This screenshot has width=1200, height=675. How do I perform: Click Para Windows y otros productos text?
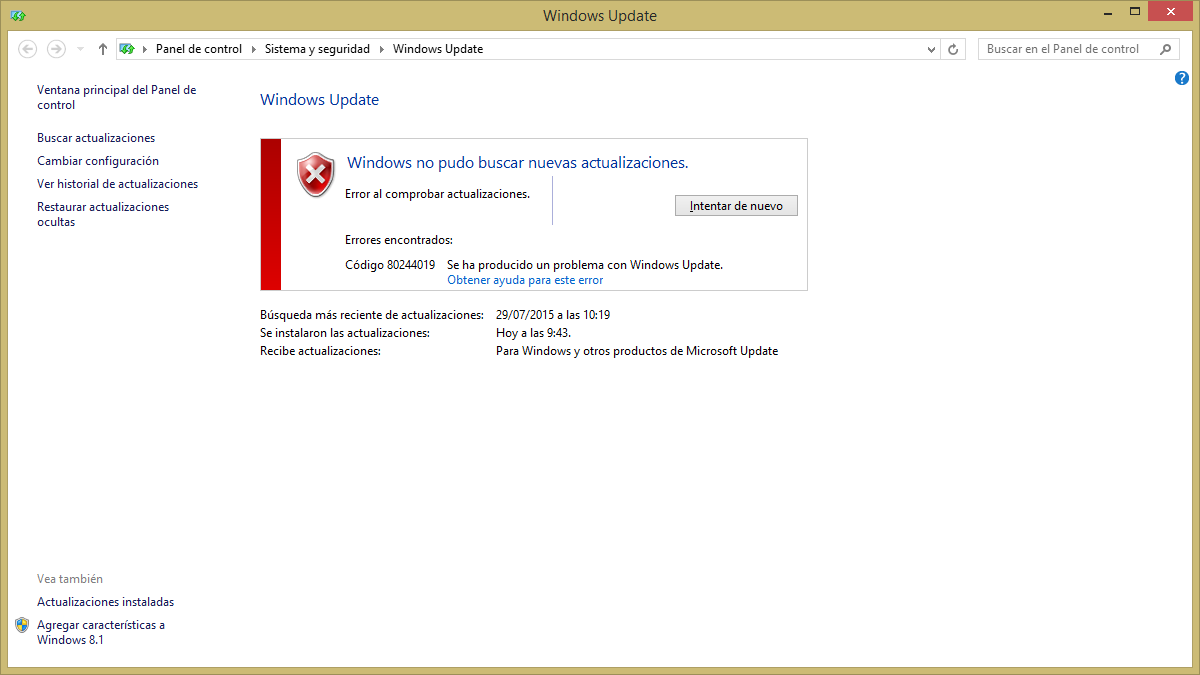(x=637, y=351)
